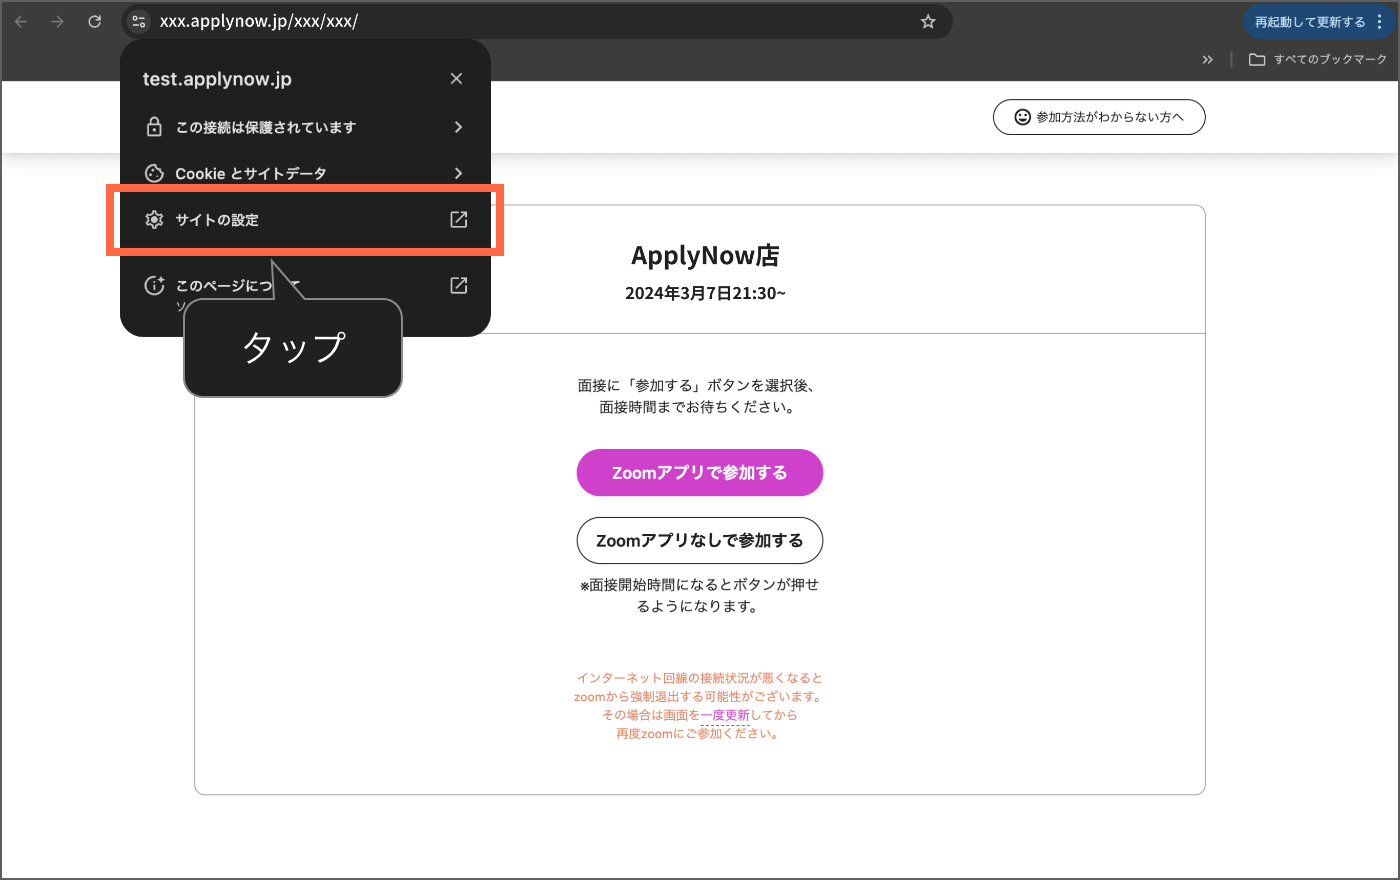The width and height of the screenshot is (1400, 880).
Task: Click test.applynow.jp popup title
Action: (217, 79)
